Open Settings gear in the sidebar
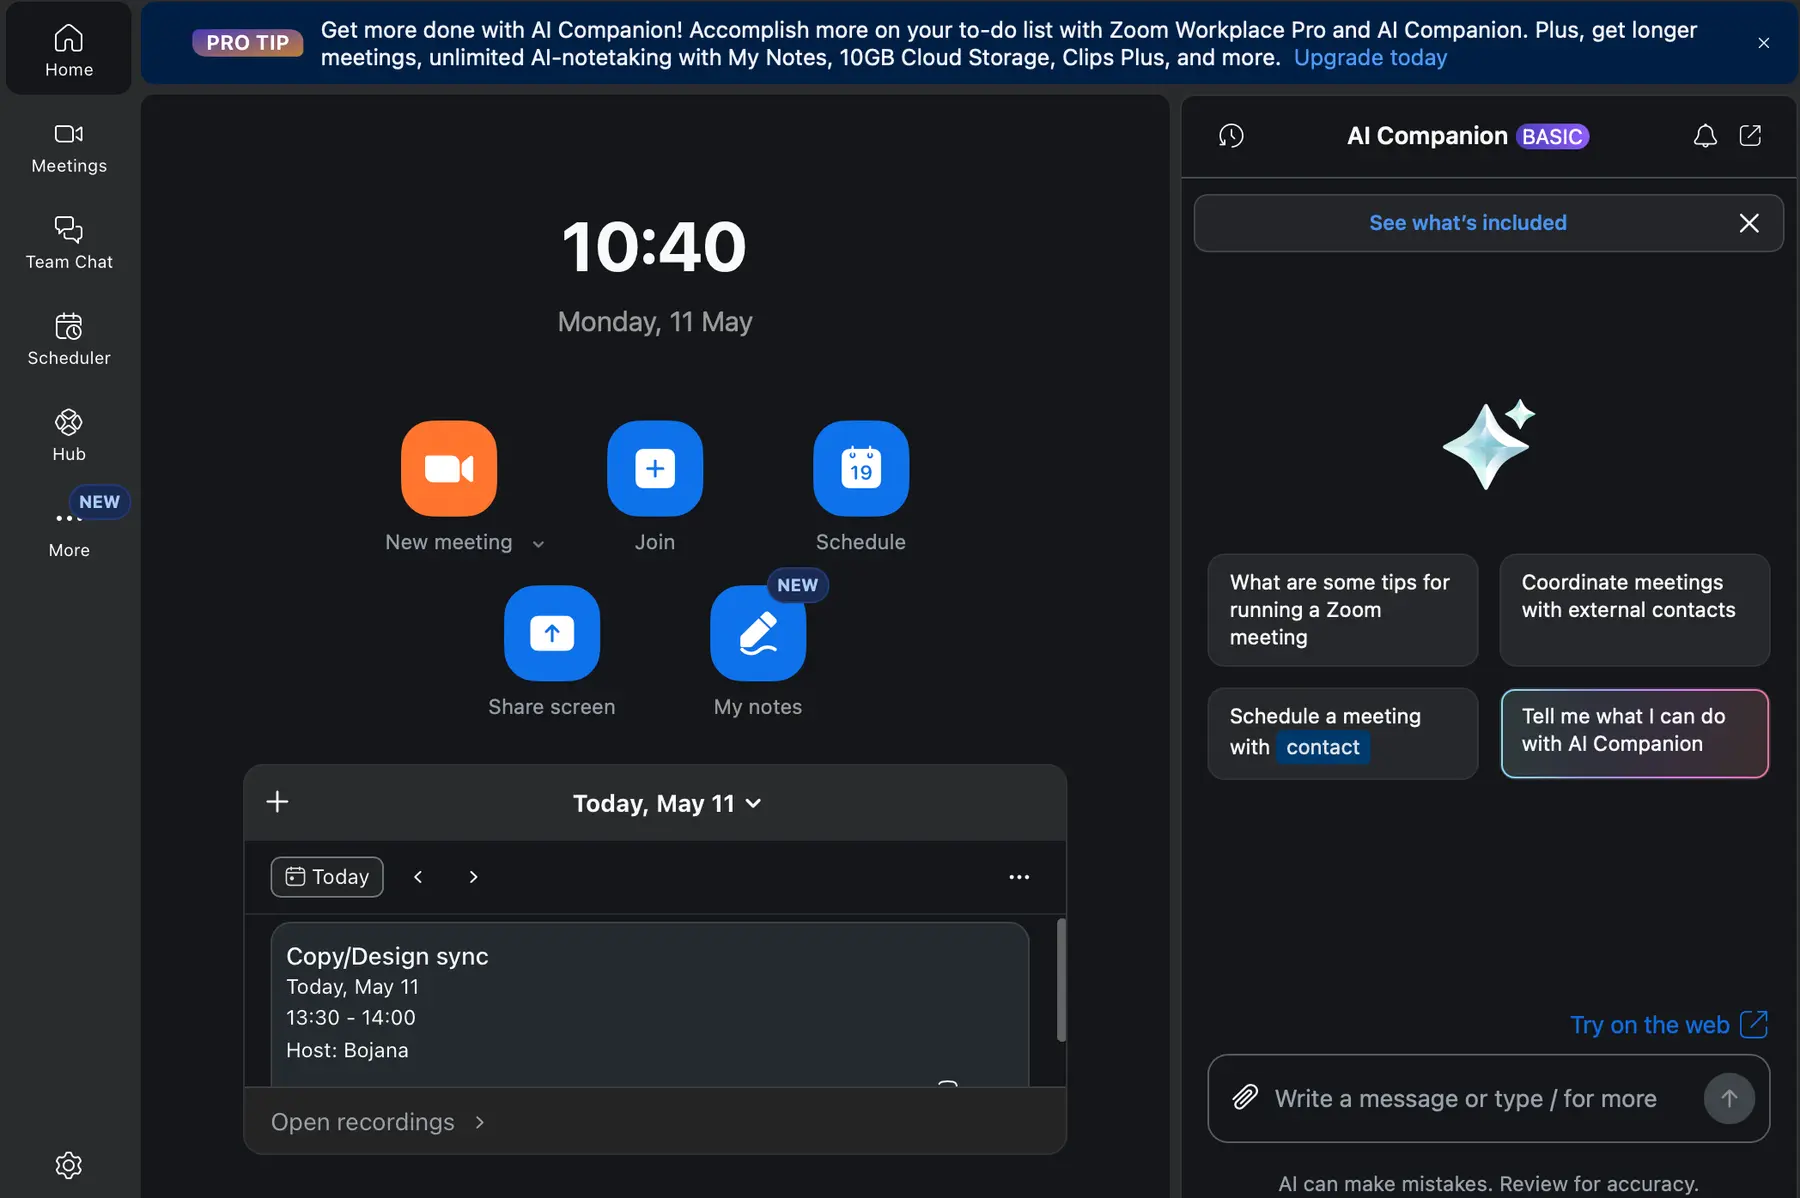This screenshot has height=1198, width=1800. click(69, 1165)
